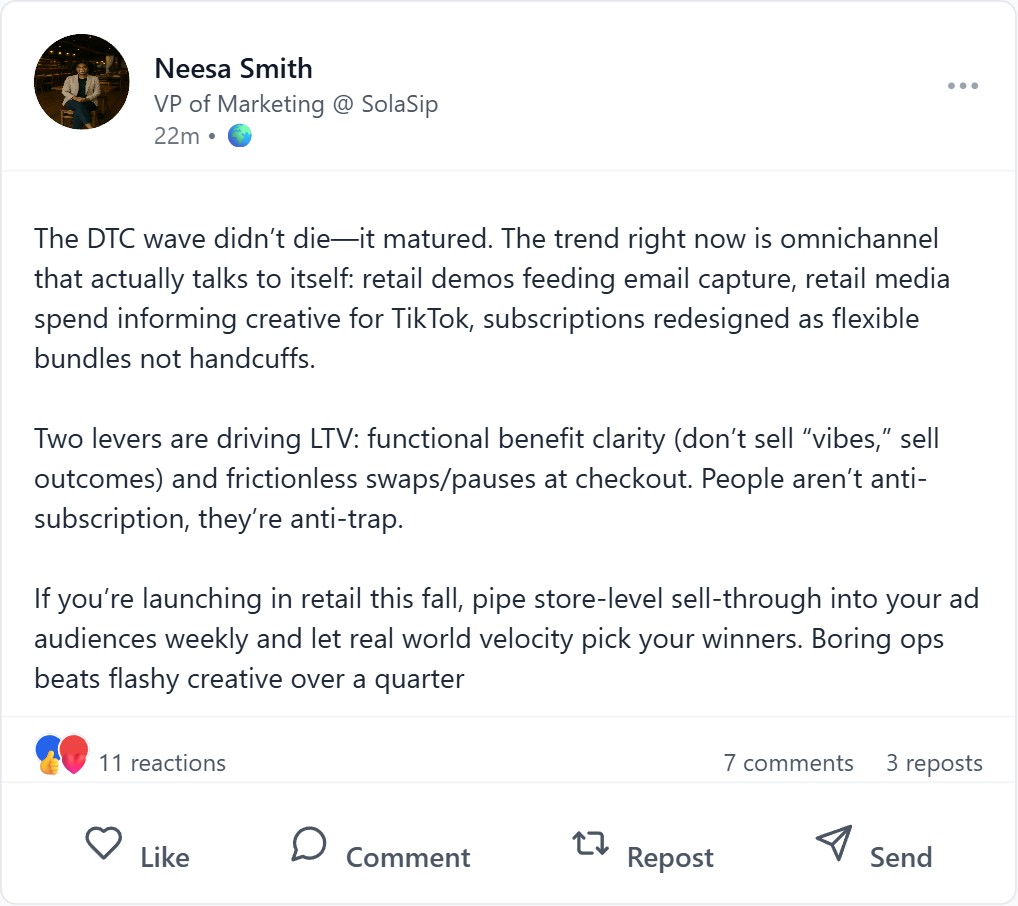This screenshot has width=1018, height=906.
Task: Open the three-dot post options menu
Action: click(x=962, y=86)
